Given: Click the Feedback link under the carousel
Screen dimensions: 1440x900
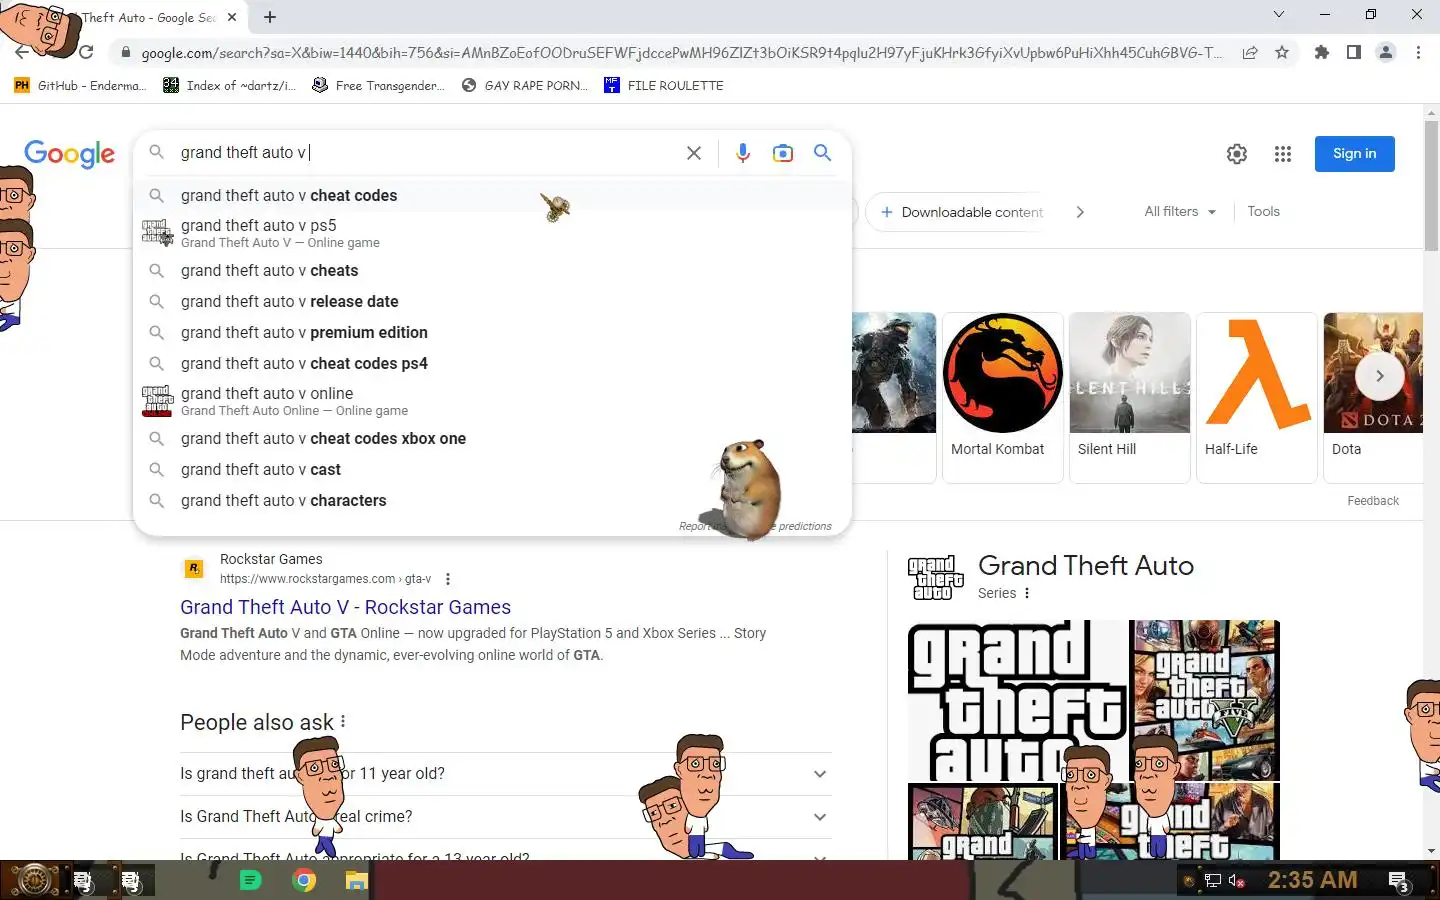Looking at the screenshot, I should [x=1372, y=501].
